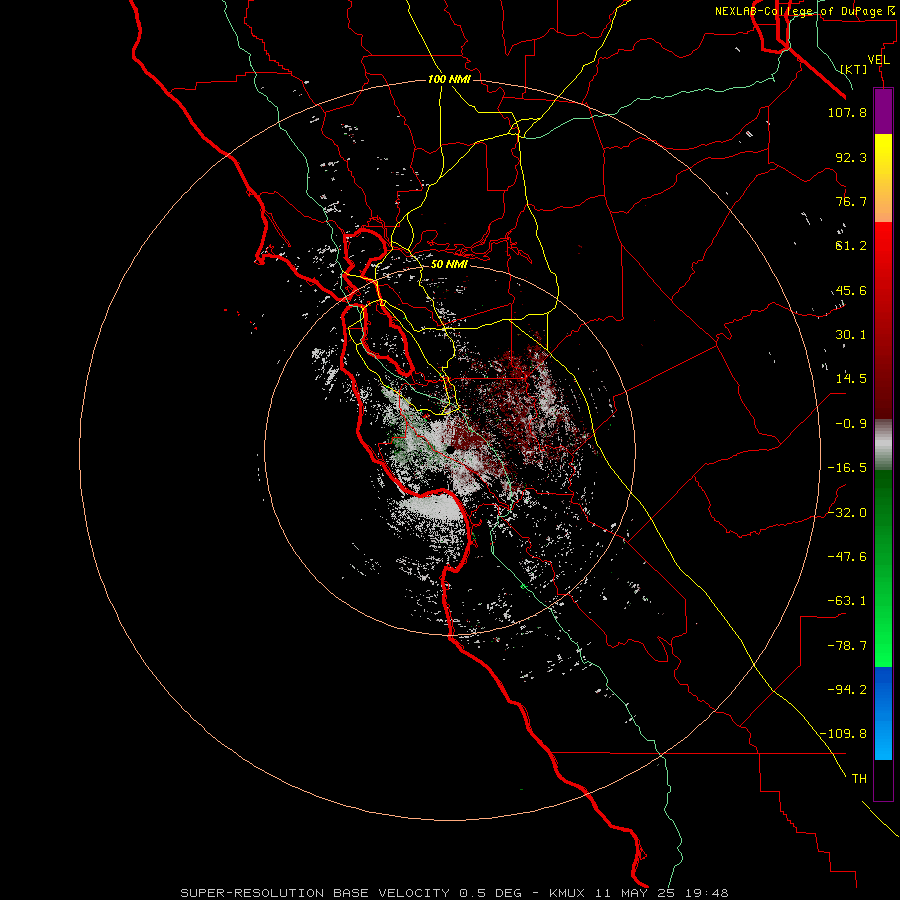Select the -63.1 velocity scale label
The height and width of the screenshot is (900, 900).
[847, 601]
